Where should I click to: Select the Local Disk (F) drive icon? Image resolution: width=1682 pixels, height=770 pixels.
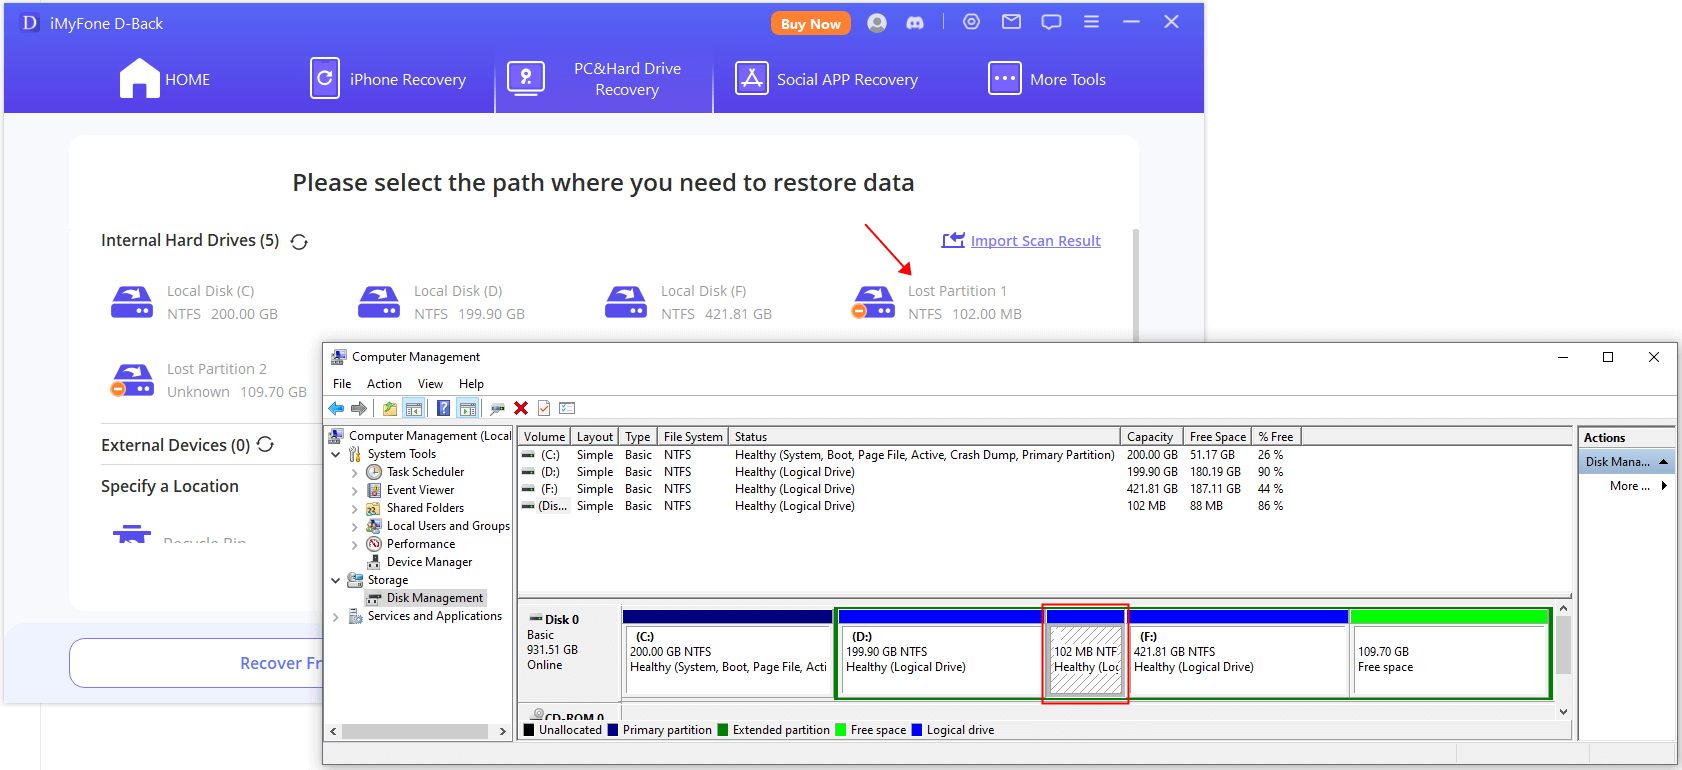coord(626,301)
